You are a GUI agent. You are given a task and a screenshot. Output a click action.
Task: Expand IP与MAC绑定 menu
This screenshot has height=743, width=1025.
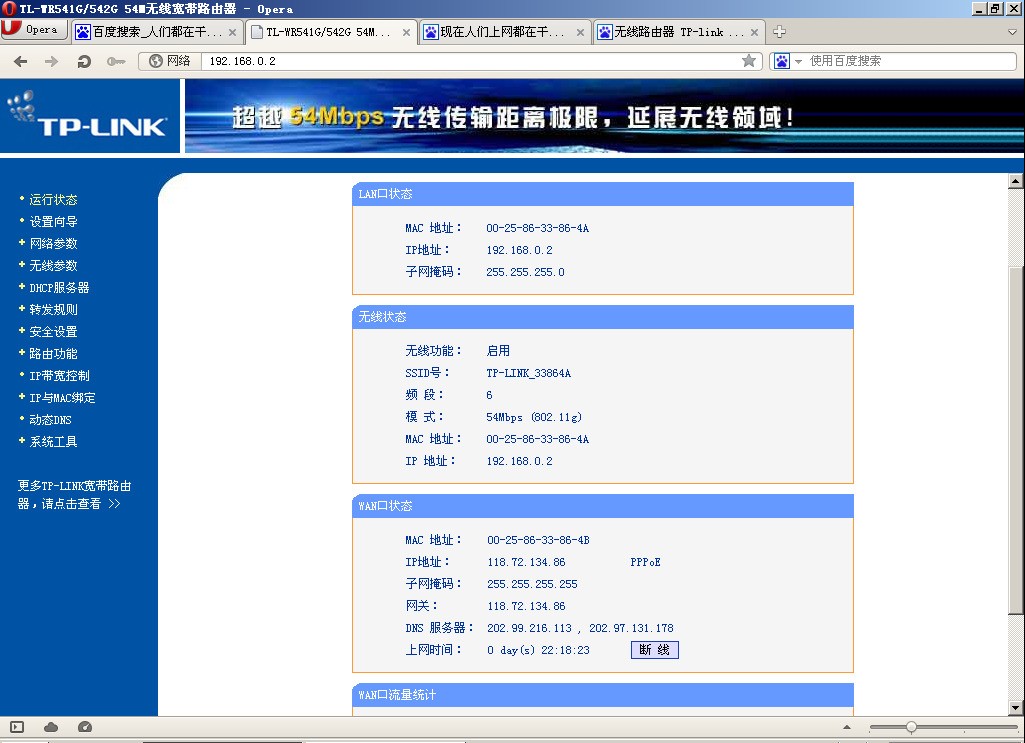[x=62, y=397]
